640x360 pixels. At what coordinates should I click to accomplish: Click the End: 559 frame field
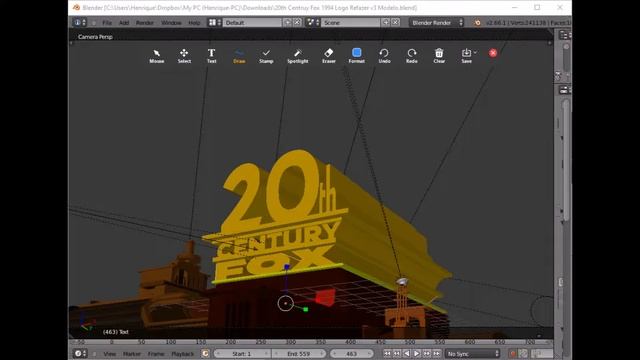tap(298, 353)
